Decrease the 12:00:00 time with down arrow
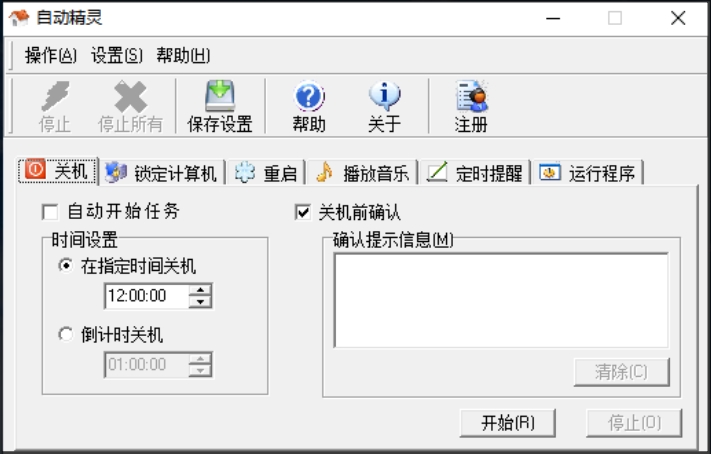Screen dimensions: 711x454 click(200, 302)
